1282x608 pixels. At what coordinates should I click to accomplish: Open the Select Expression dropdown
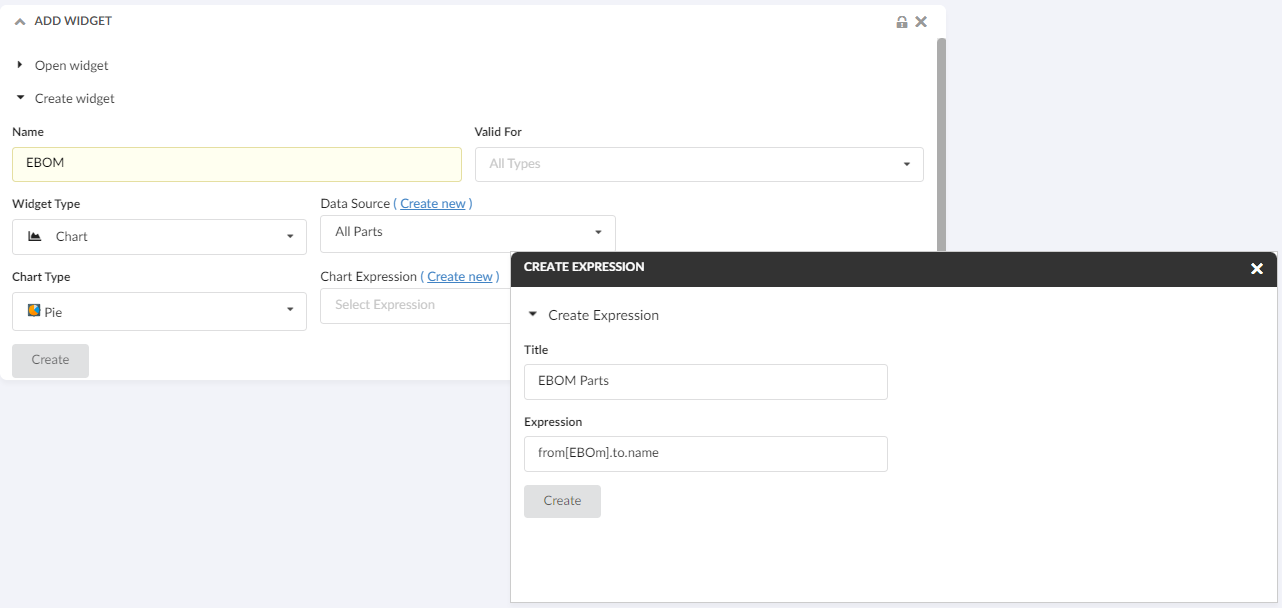tap(415, 305)
